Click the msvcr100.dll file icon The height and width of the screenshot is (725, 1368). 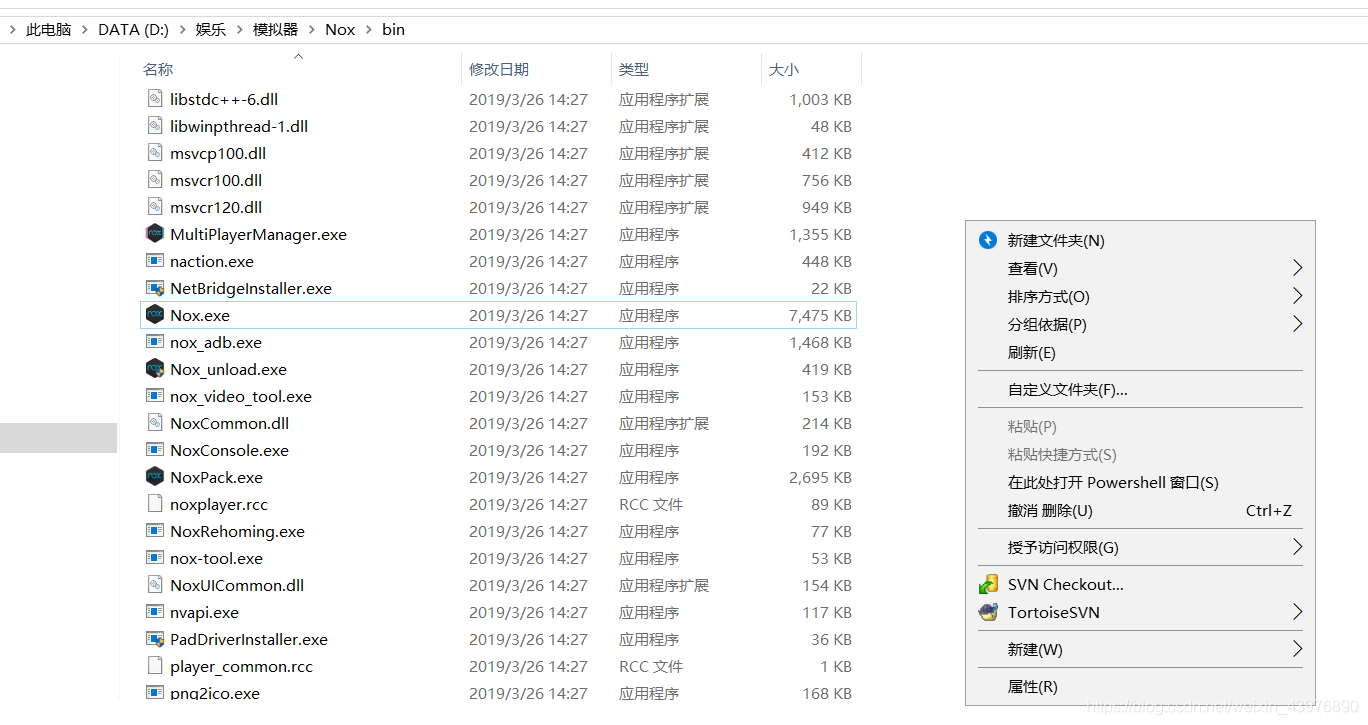[x=155, y=180]
